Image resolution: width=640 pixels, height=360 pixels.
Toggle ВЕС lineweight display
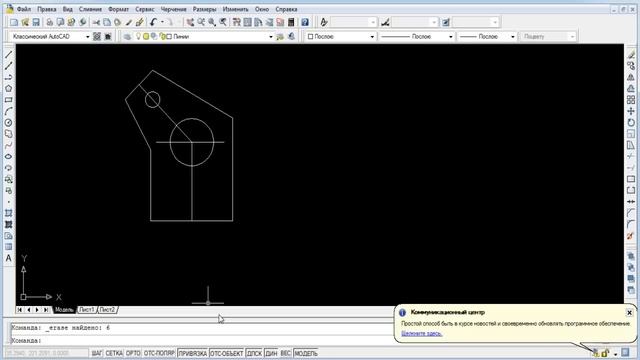click(286, 353)
